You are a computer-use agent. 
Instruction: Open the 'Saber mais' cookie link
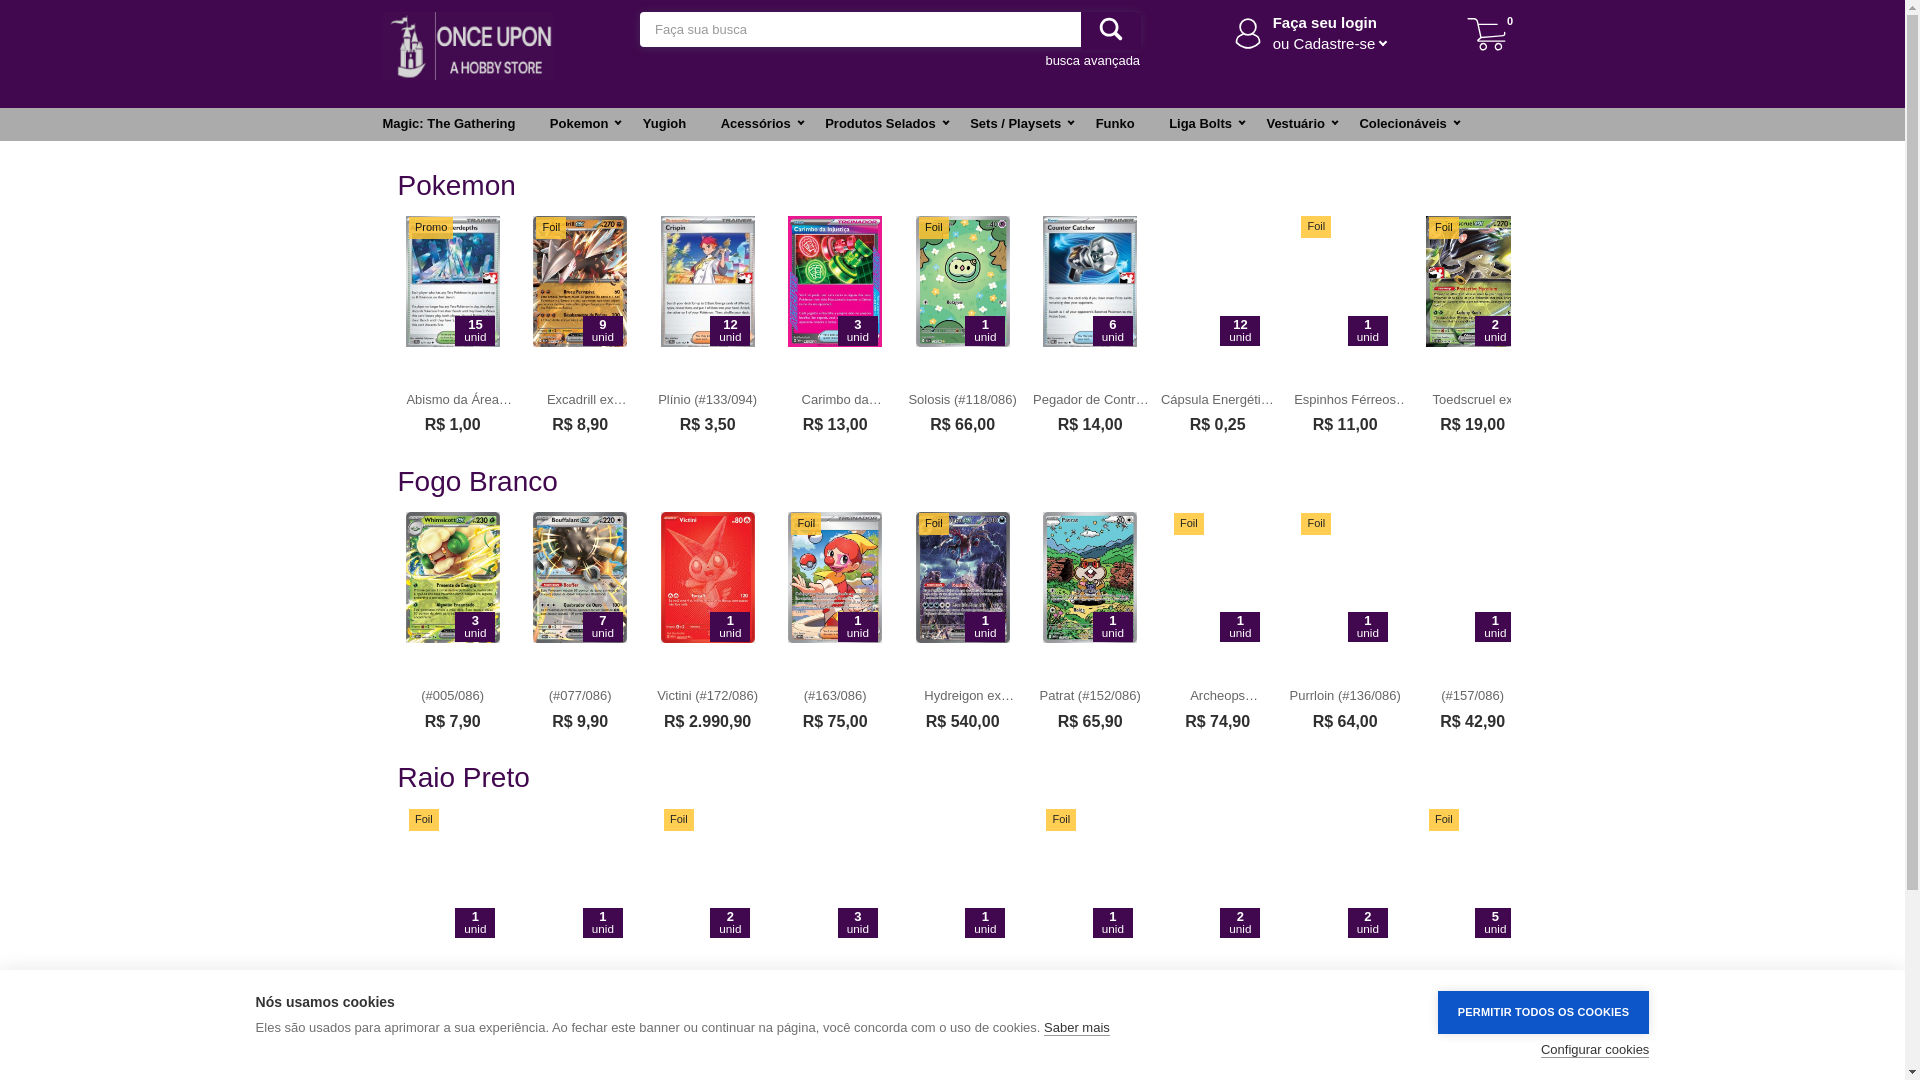tap(1076, 1028)
